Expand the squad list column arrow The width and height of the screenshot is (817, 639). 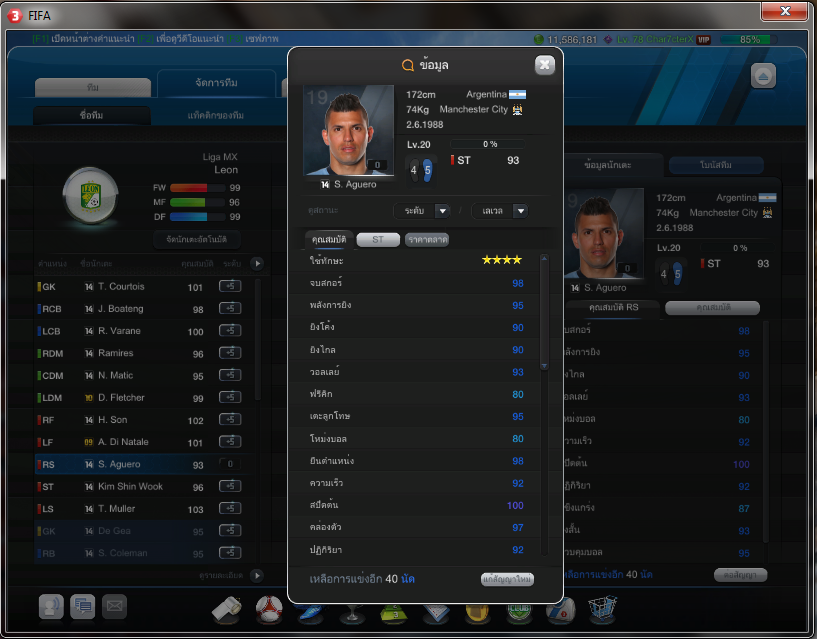[257, 263]
